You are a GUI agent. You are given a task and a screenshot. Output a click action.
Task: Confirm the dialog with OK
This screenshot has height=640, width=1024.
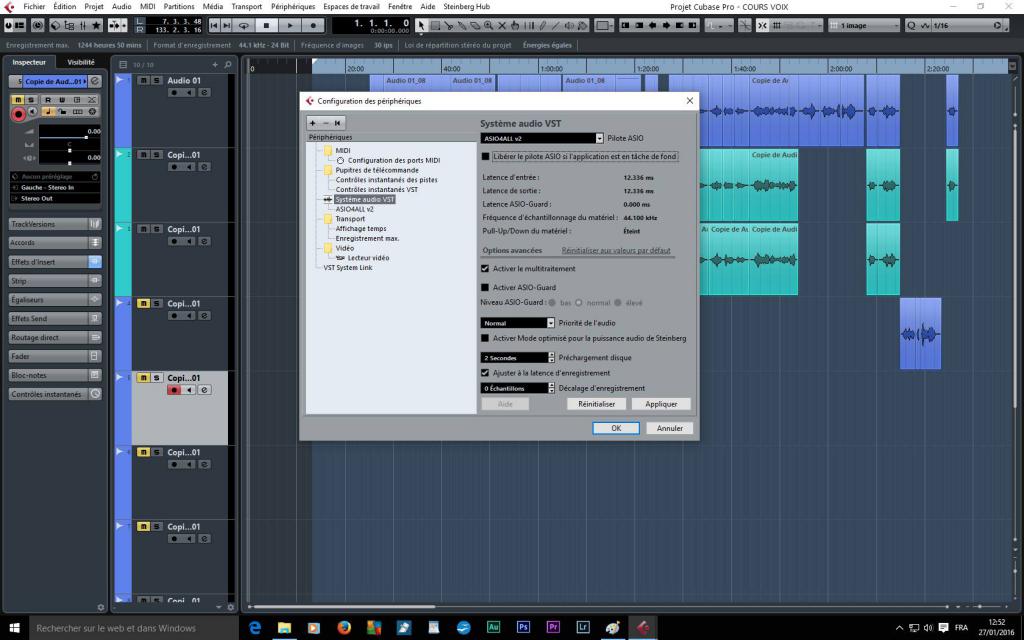coord(616,428)
